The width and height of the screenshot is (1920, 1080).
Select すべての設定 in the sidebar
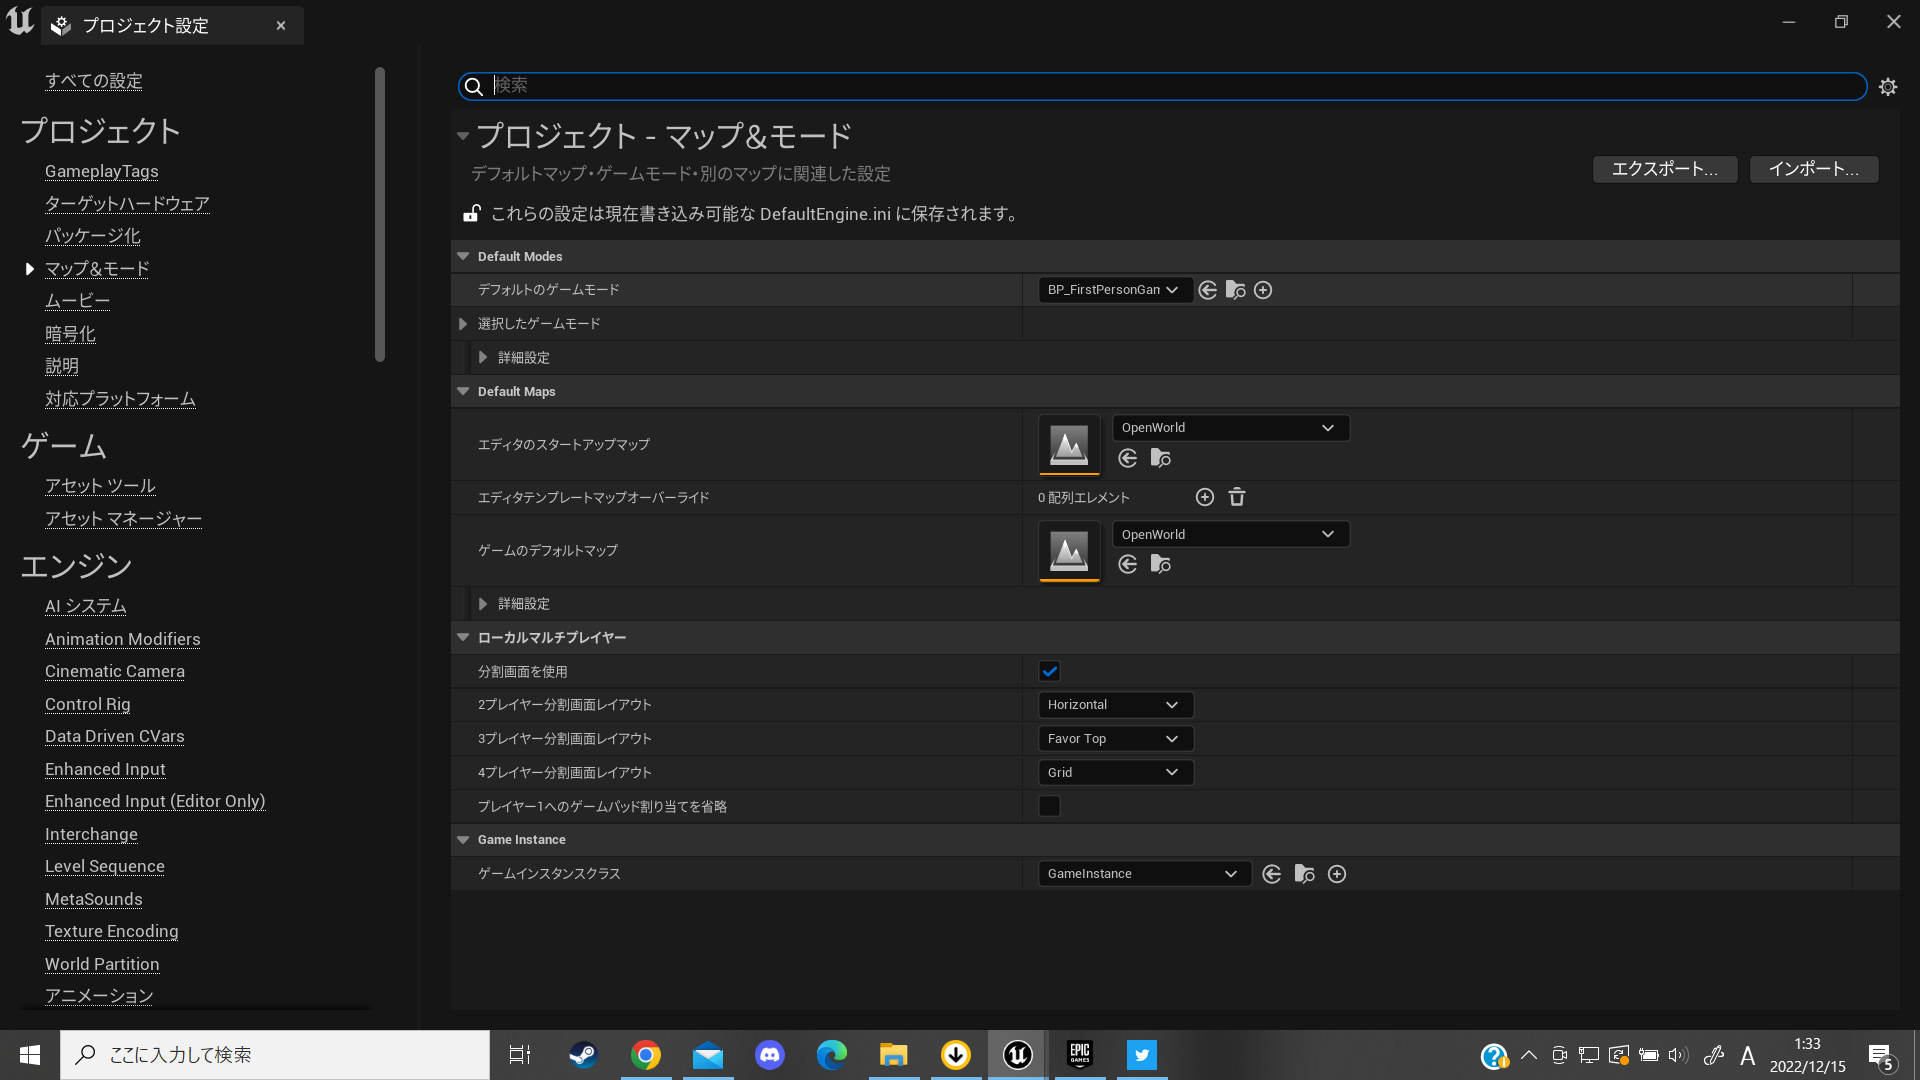[x=93, y=81]
